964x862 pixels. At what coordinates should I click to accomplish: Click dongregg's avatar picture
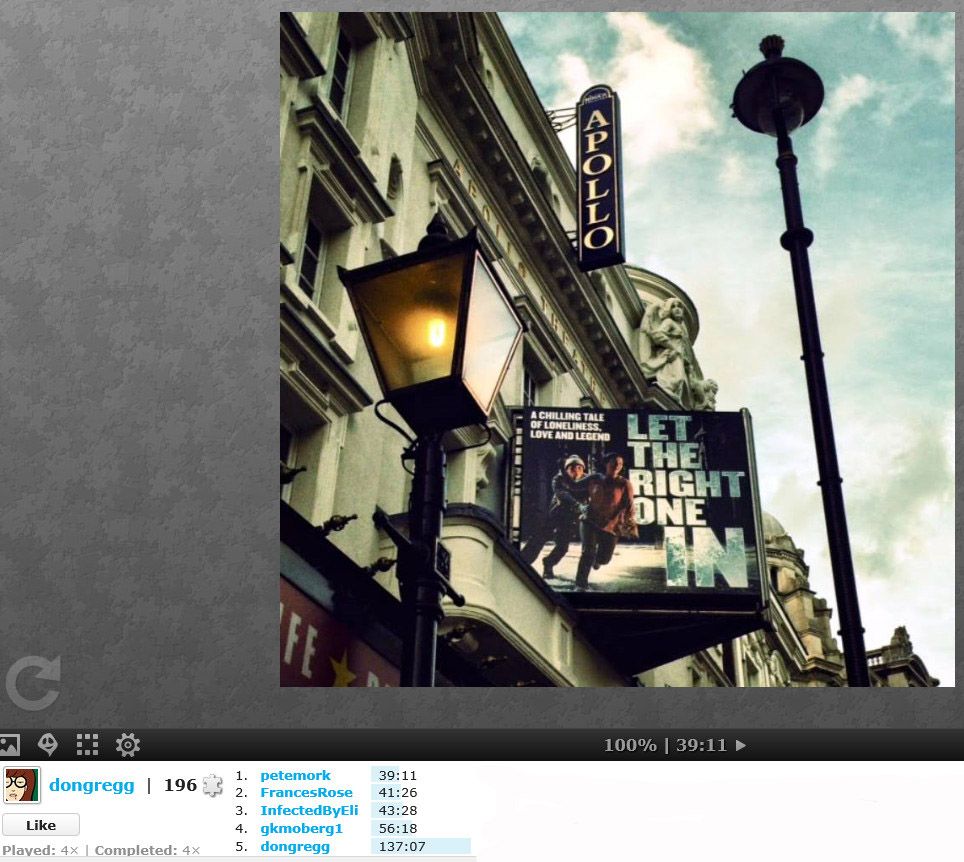click(22, 786)
